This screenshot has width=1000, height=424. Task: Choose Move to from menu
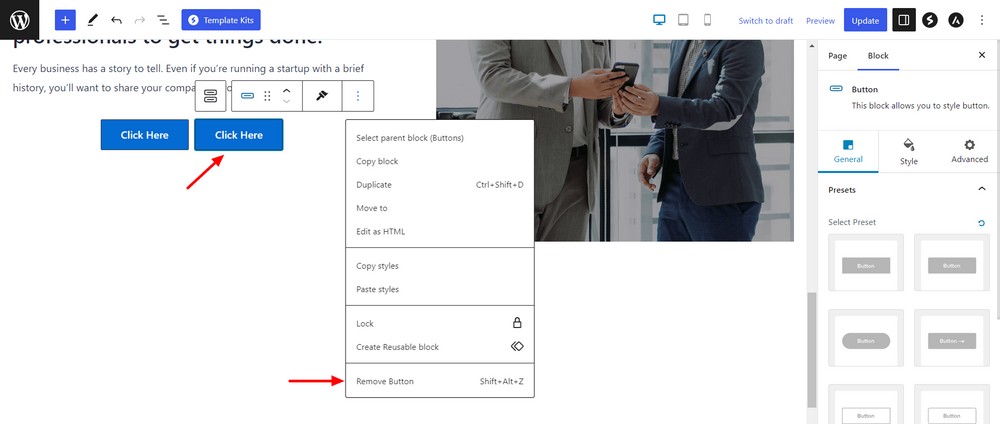point(440,208)
